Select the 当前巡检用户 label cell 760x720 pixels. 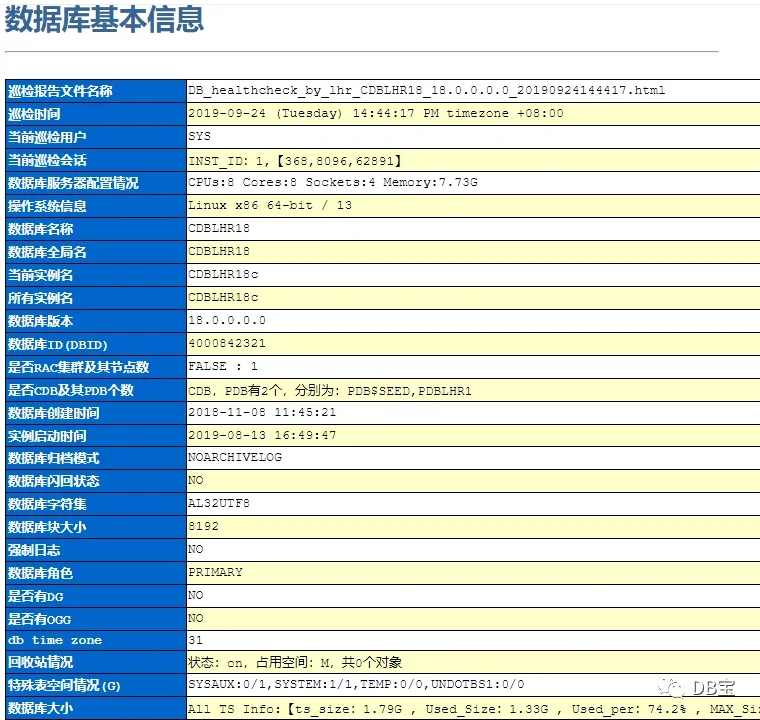click(96, 137)
